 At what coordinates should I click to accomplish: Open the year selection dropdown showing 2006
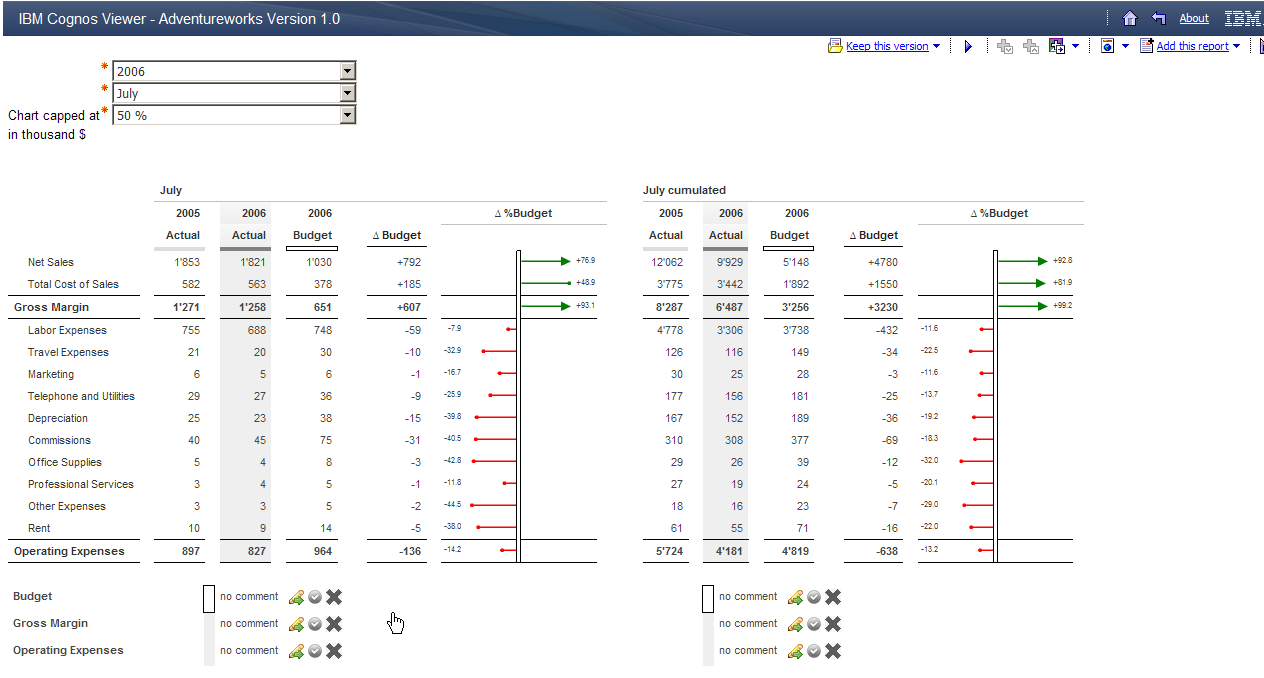coord(347,70)
